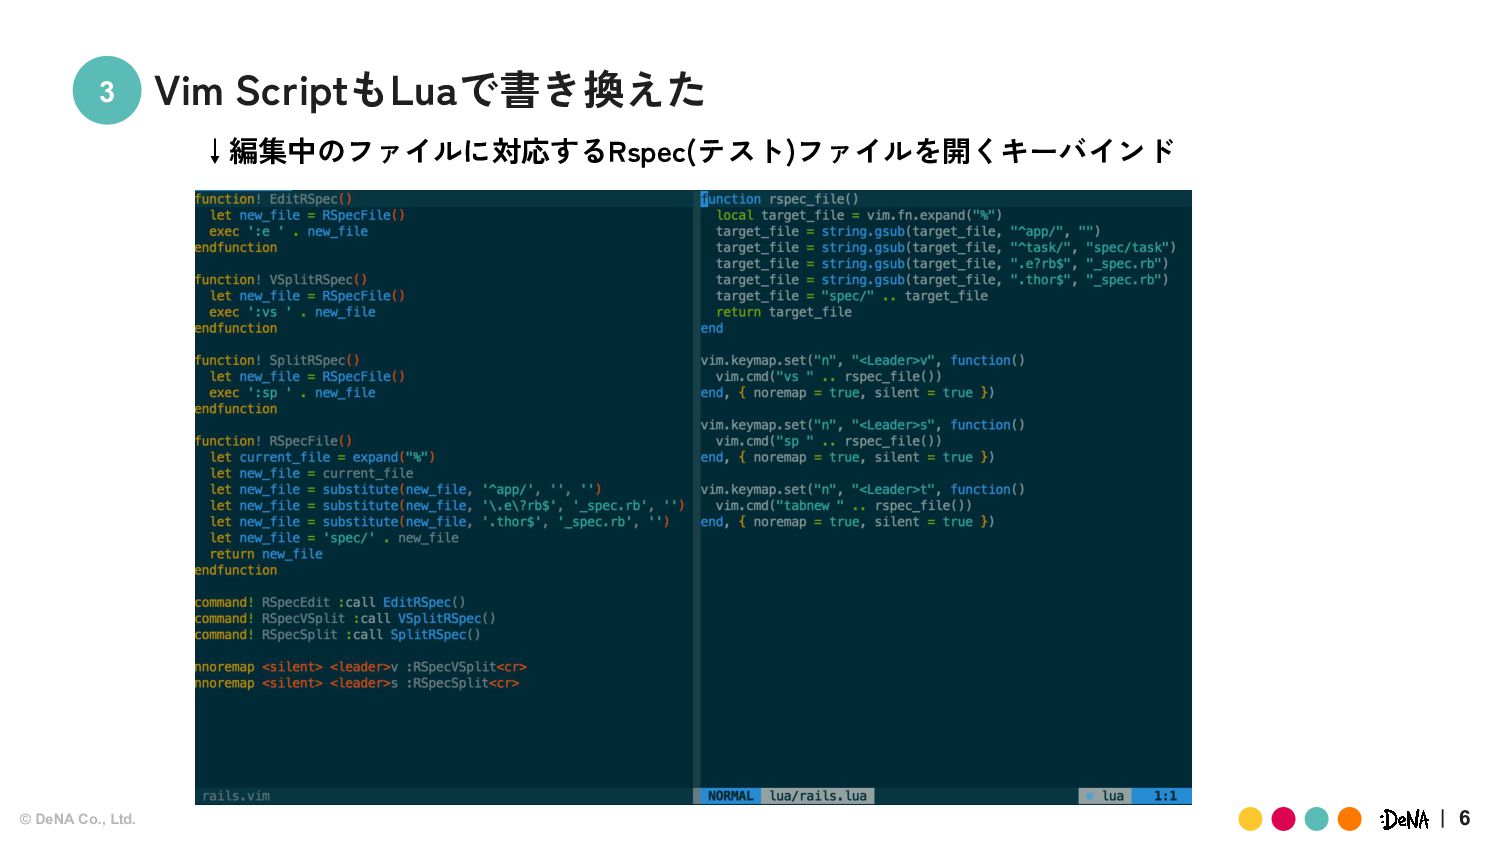This screenshot has height=844, width=1500.
Task: Click gsub line with ".thor$" in Lua pane
Action: click(x=942, y=280)
